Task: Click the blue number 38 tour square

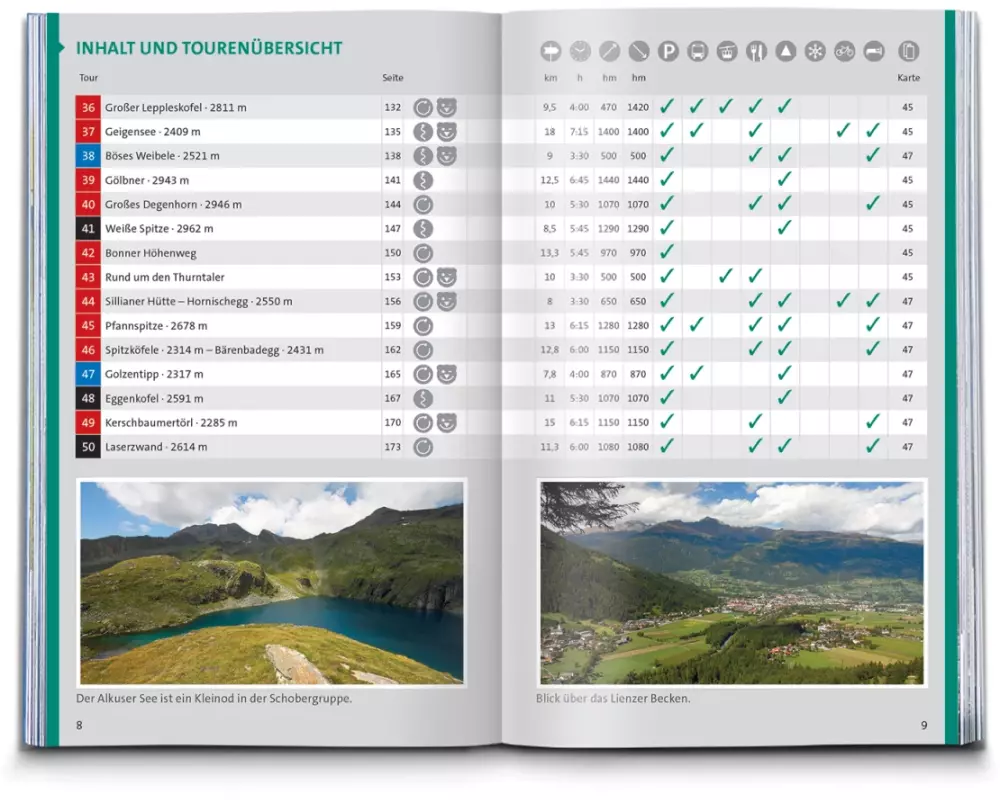Action: point(88,156)
